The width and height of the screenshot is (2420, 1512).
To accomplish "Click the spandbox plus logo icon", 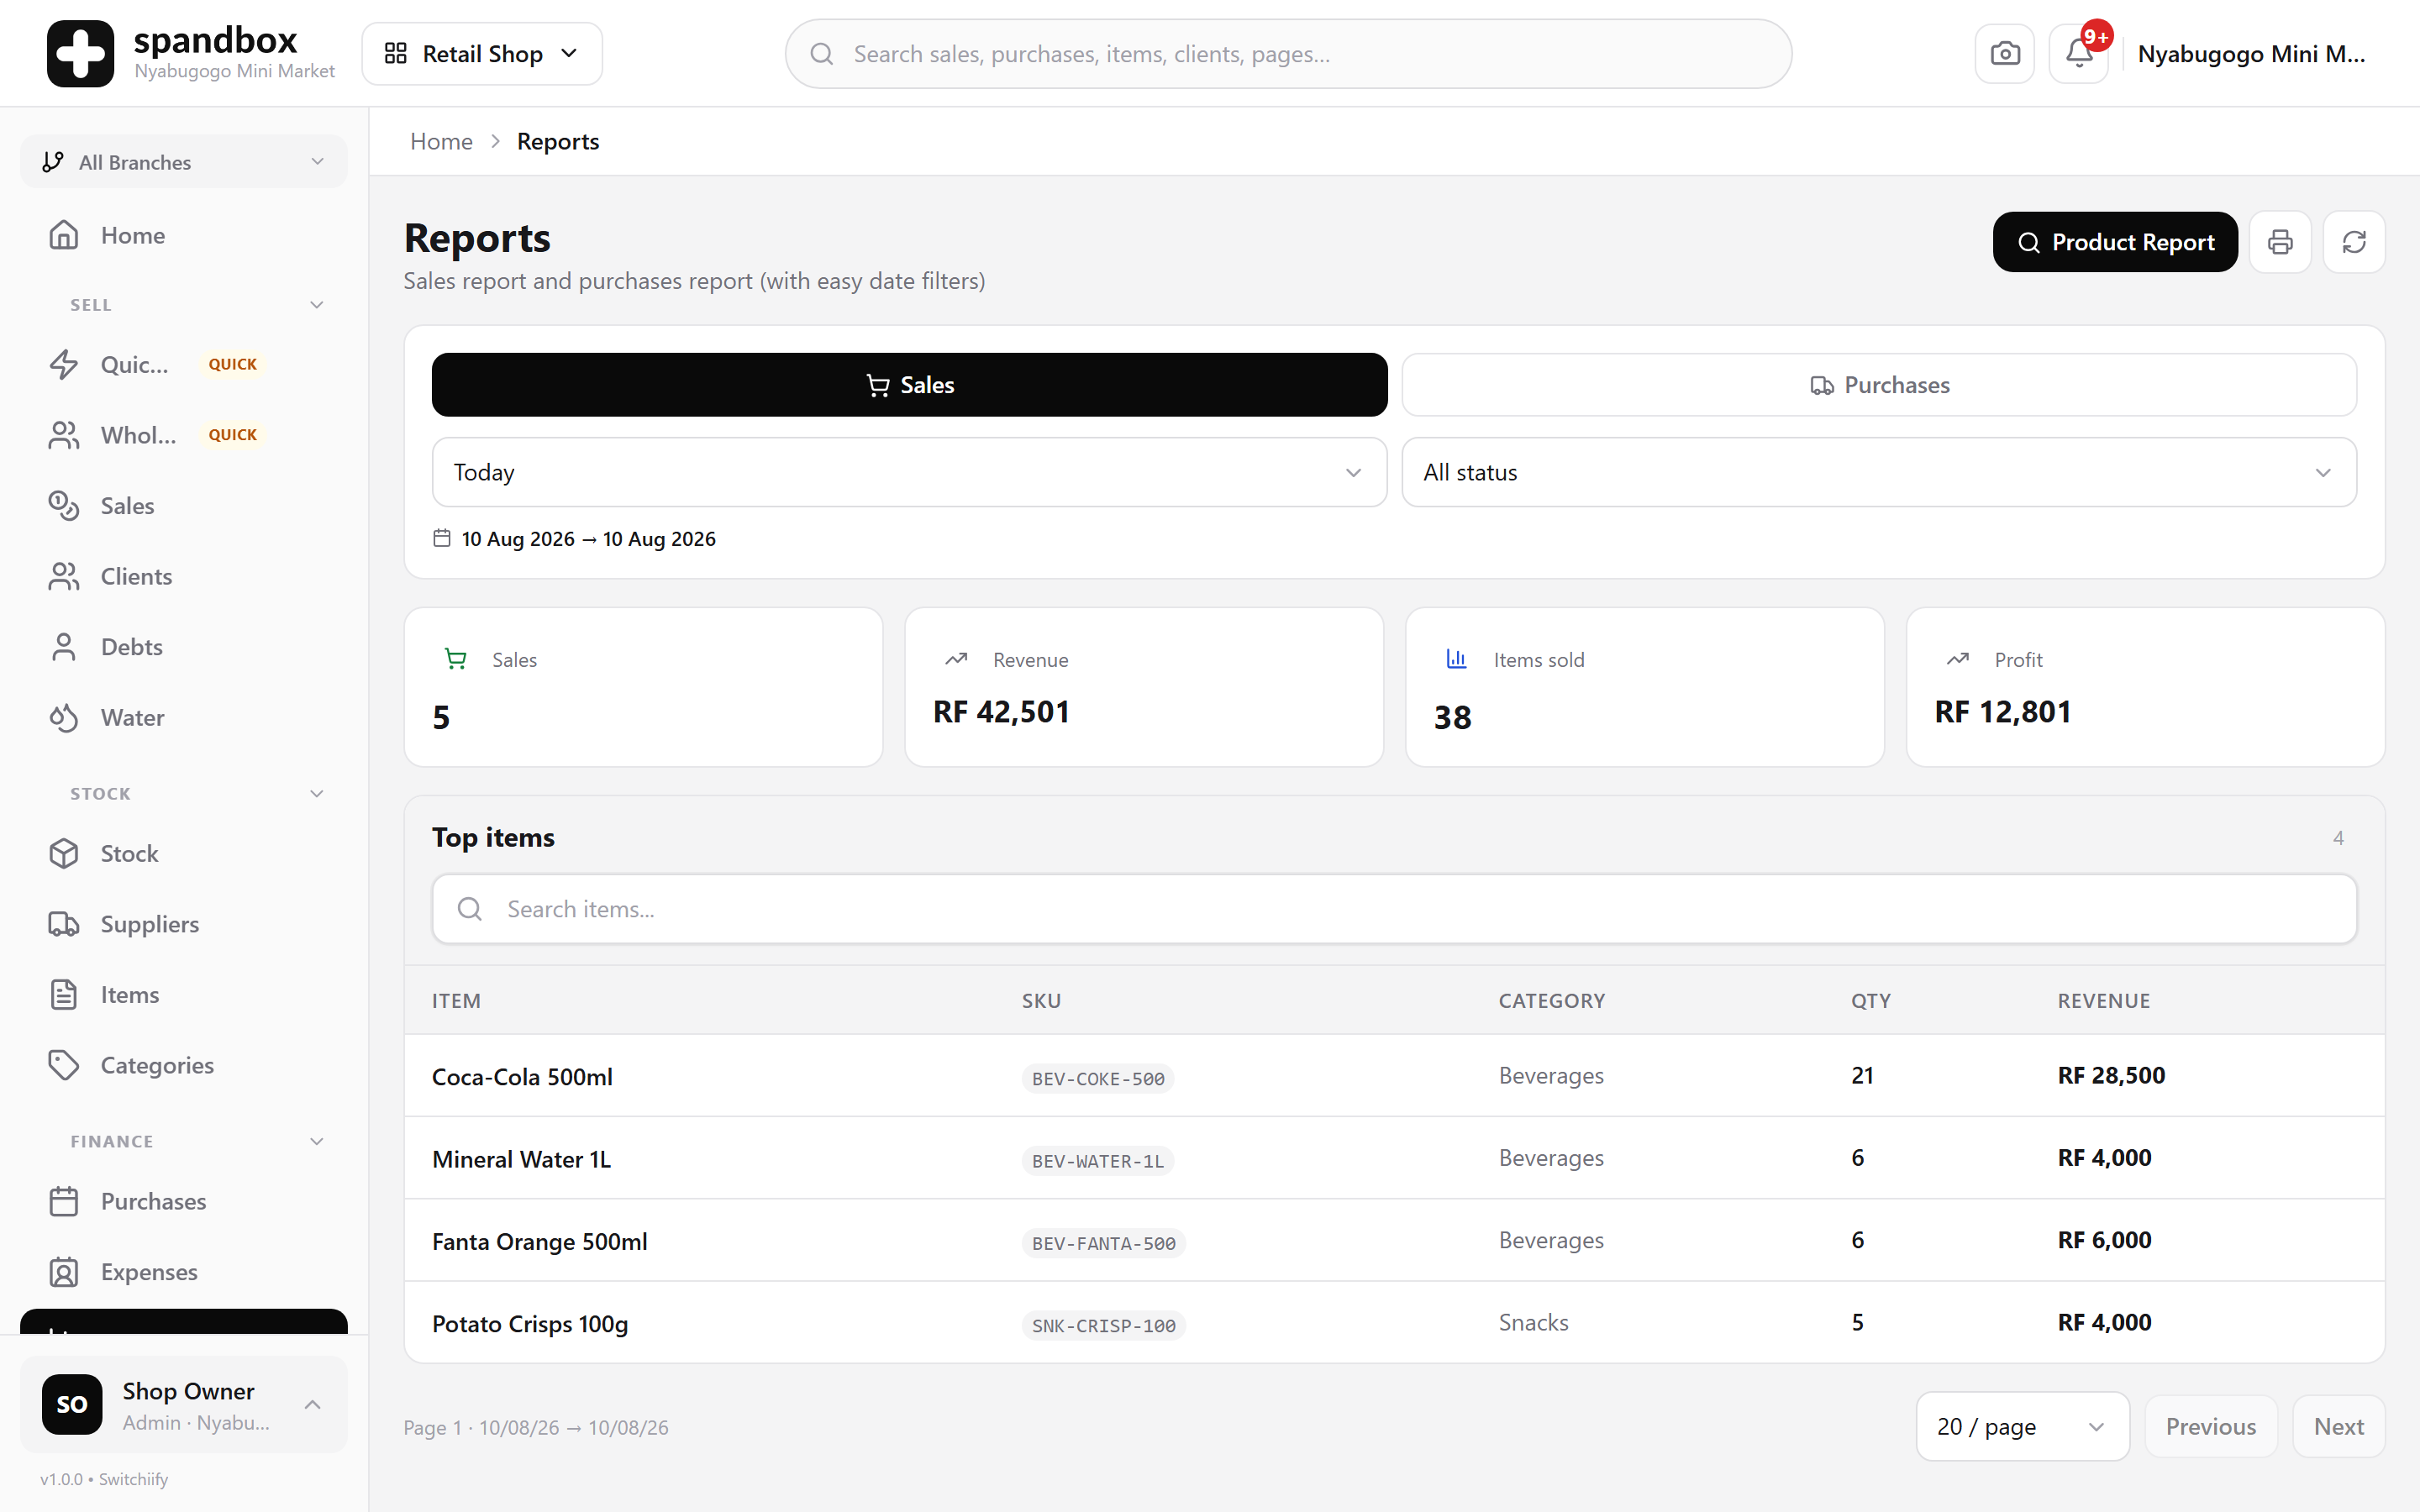I will (x=80, y=54).
